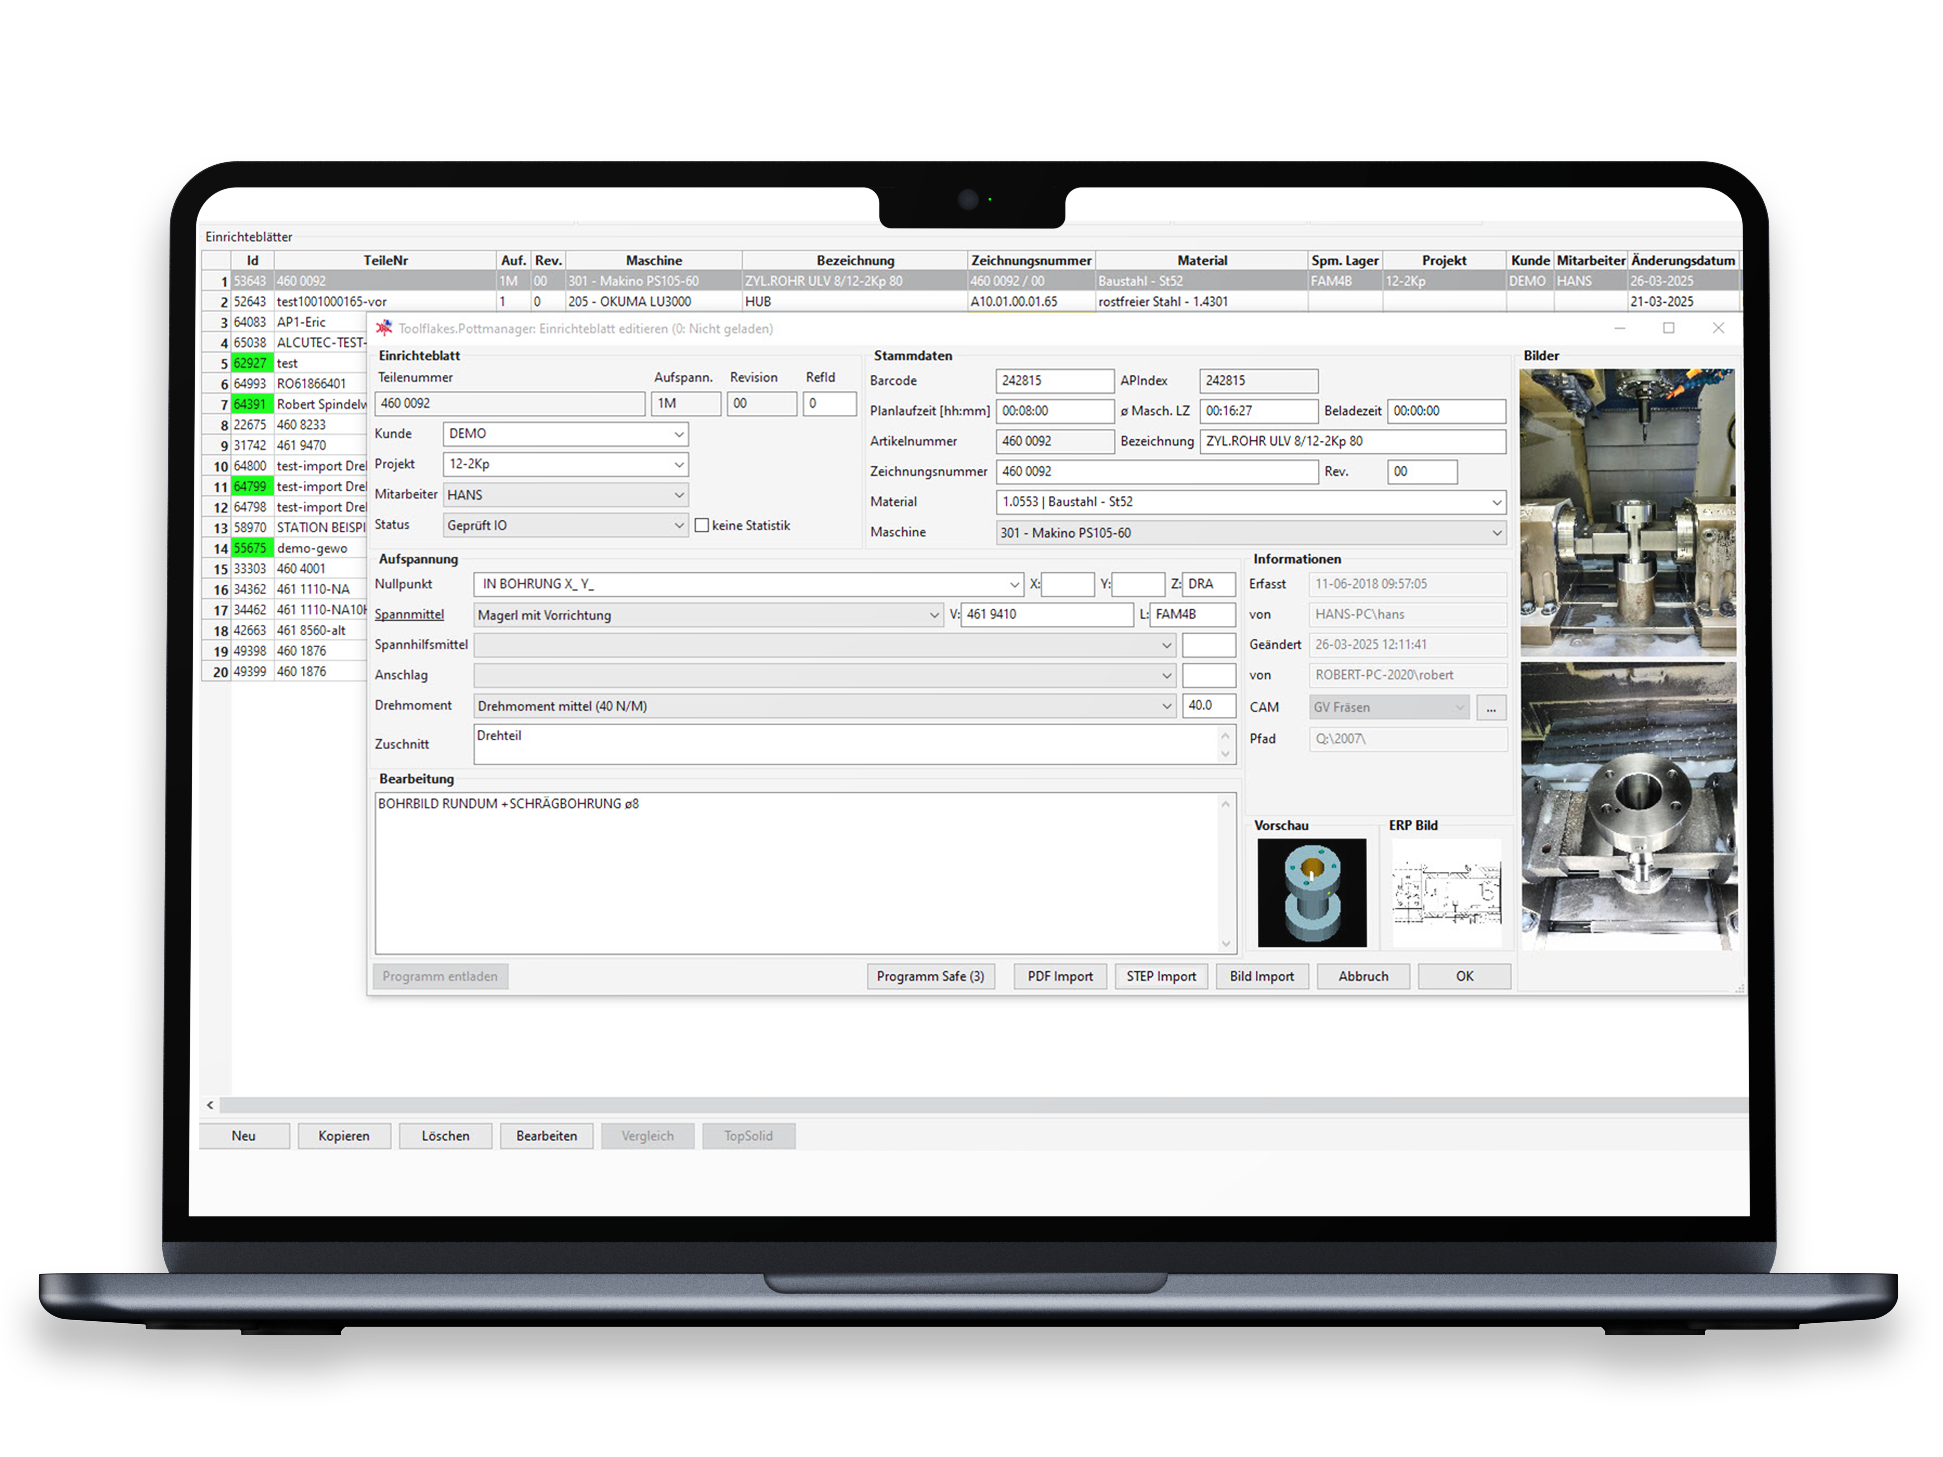
Task: Sort table by Änderungsdatum column header
Action: (1684, 260)
